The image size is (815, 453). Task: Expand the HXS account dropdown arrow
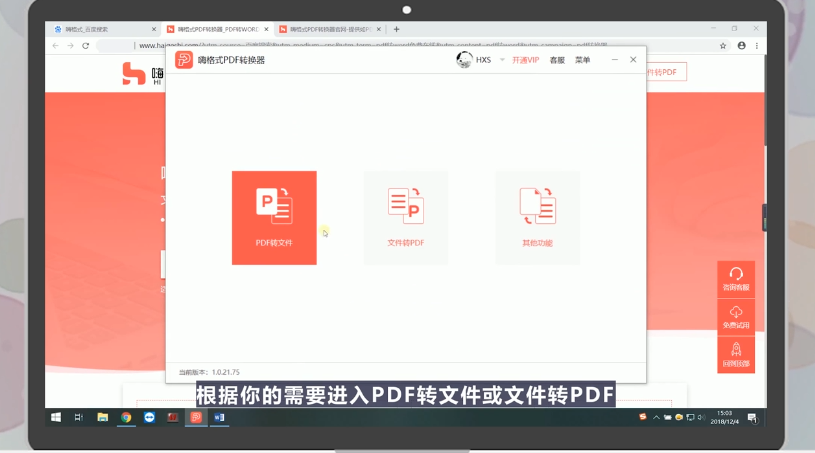(x=502, y=60)
